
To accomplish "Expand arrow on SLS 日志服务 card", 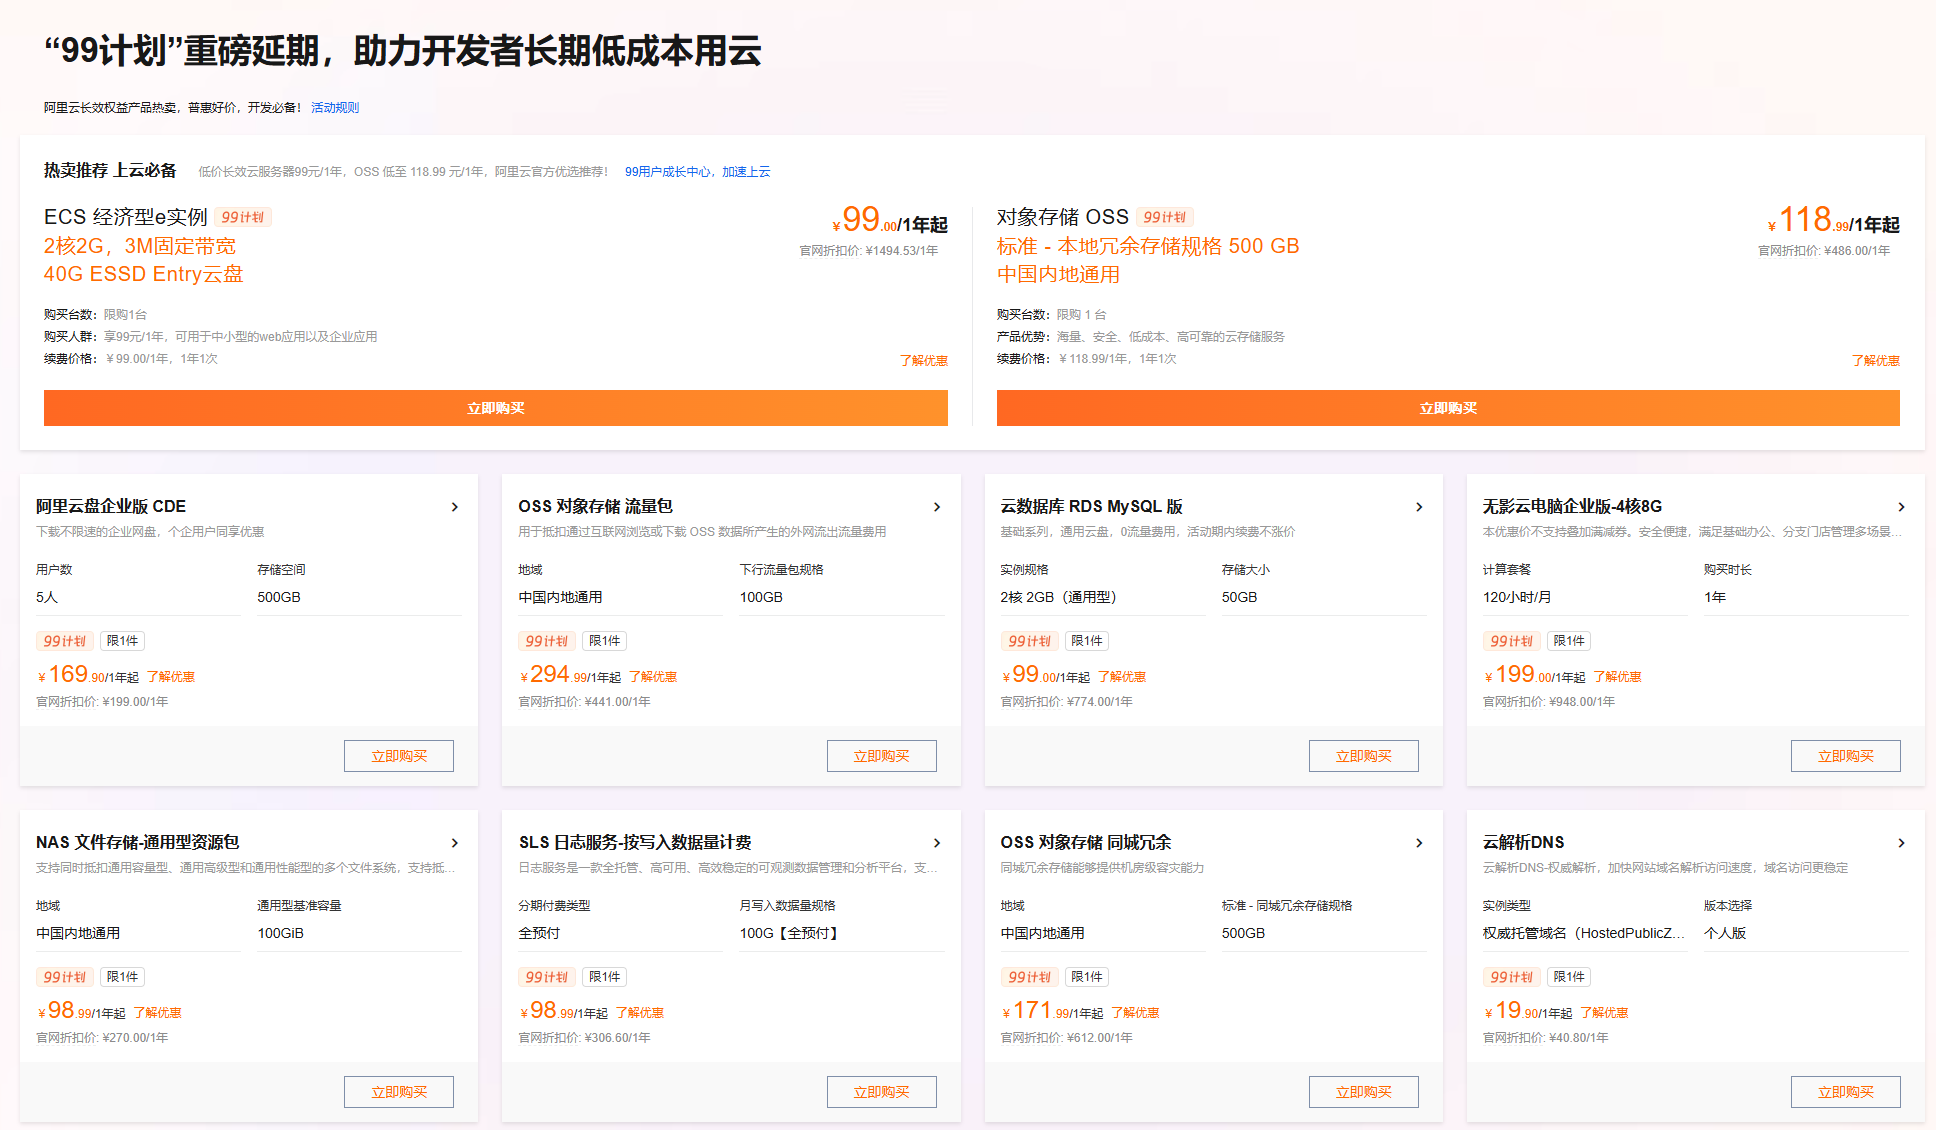I will pyautogui.click(x=937, y=843).
